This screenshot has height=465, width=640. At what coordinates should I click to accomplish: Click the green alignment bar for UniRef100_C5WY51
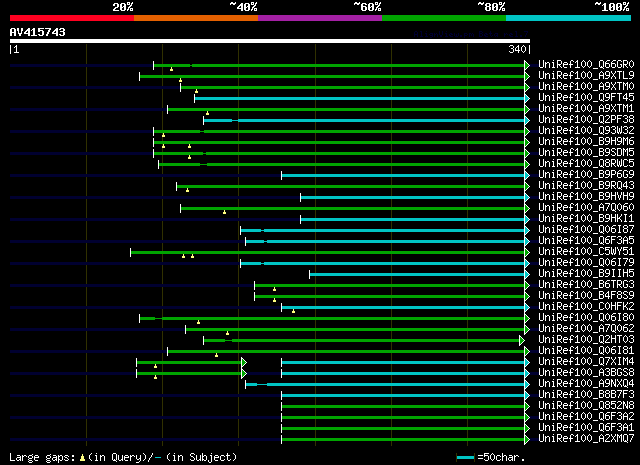[x=328, y=253]
